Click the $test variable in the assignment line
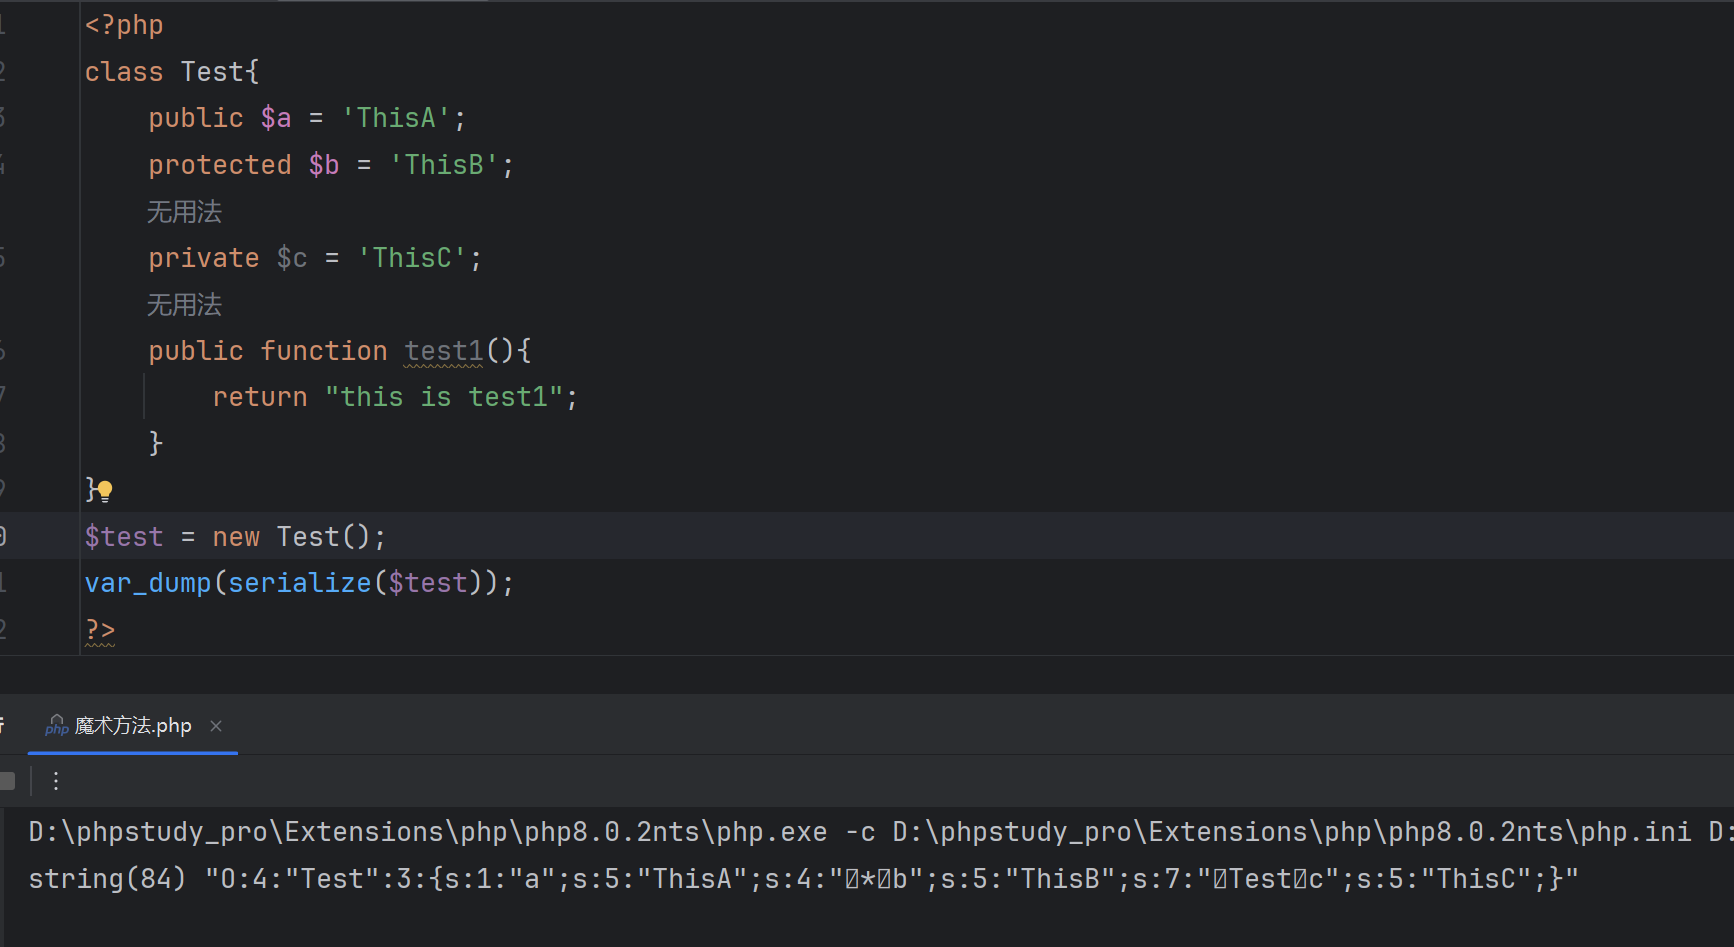1734x947 pixels. coord(124,537)
